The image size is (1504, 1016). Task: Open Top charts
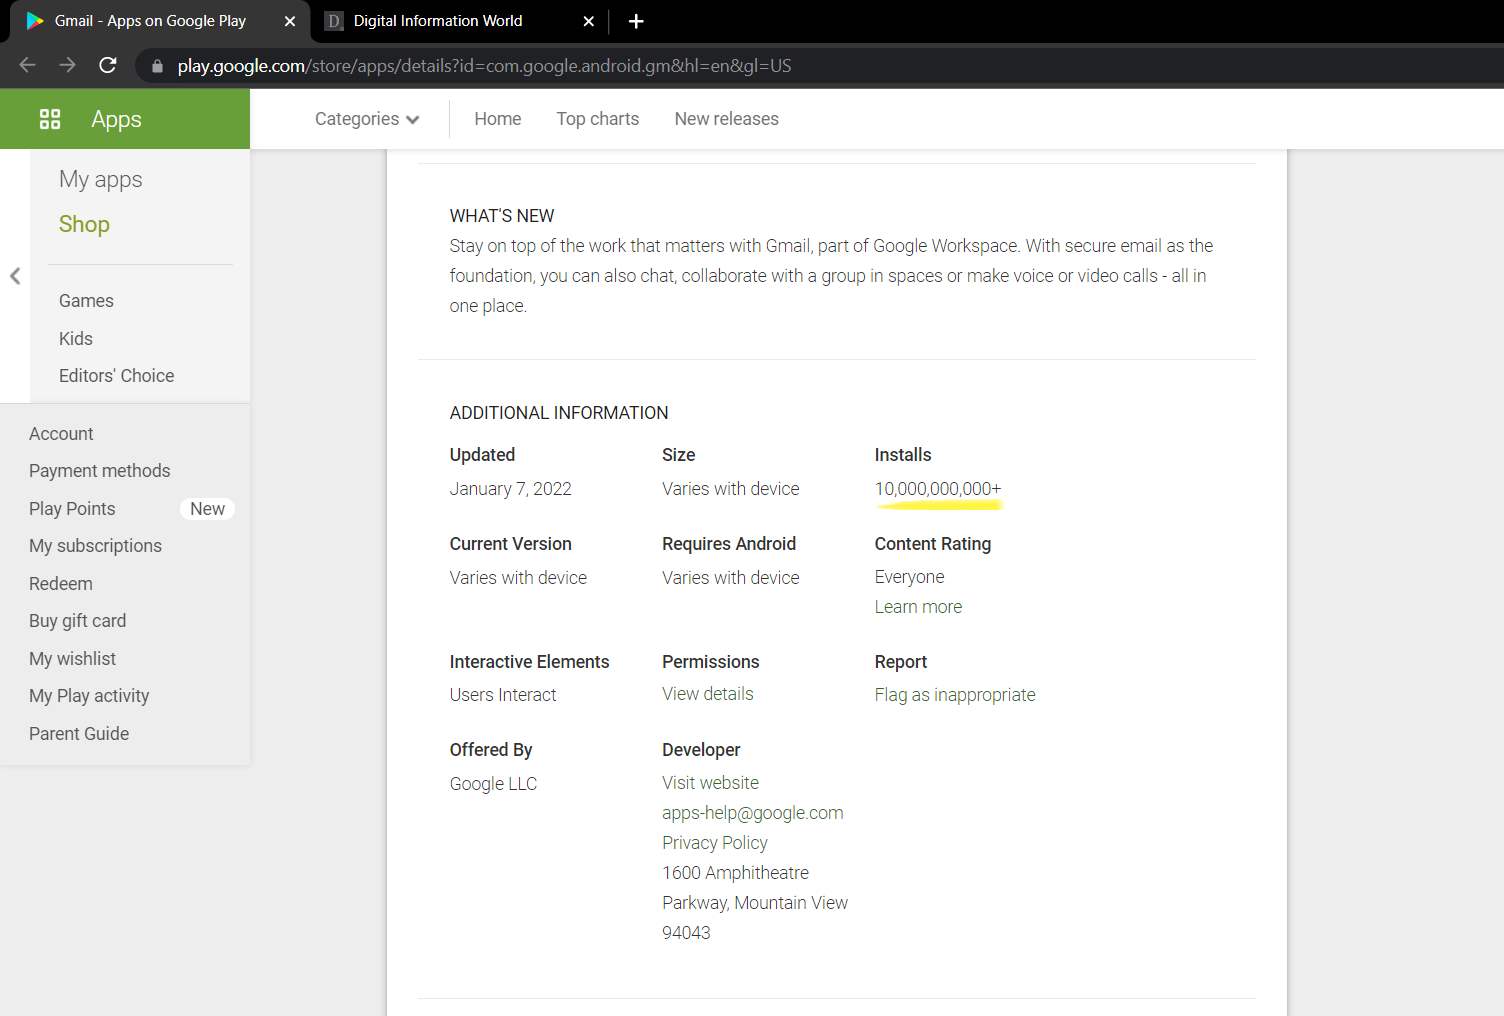598,119
